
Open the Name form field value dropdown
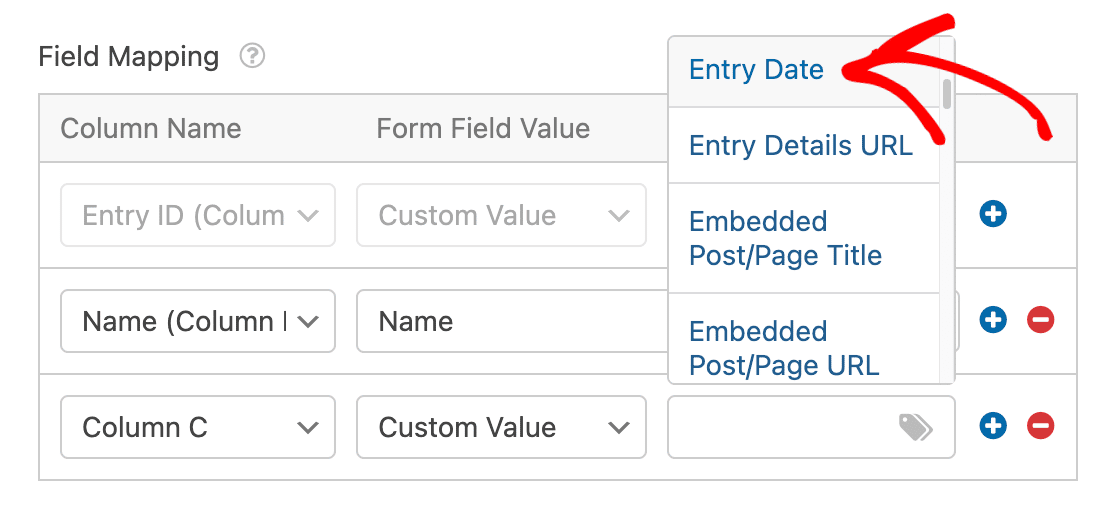pyautogui.click(x=512, y=321)
